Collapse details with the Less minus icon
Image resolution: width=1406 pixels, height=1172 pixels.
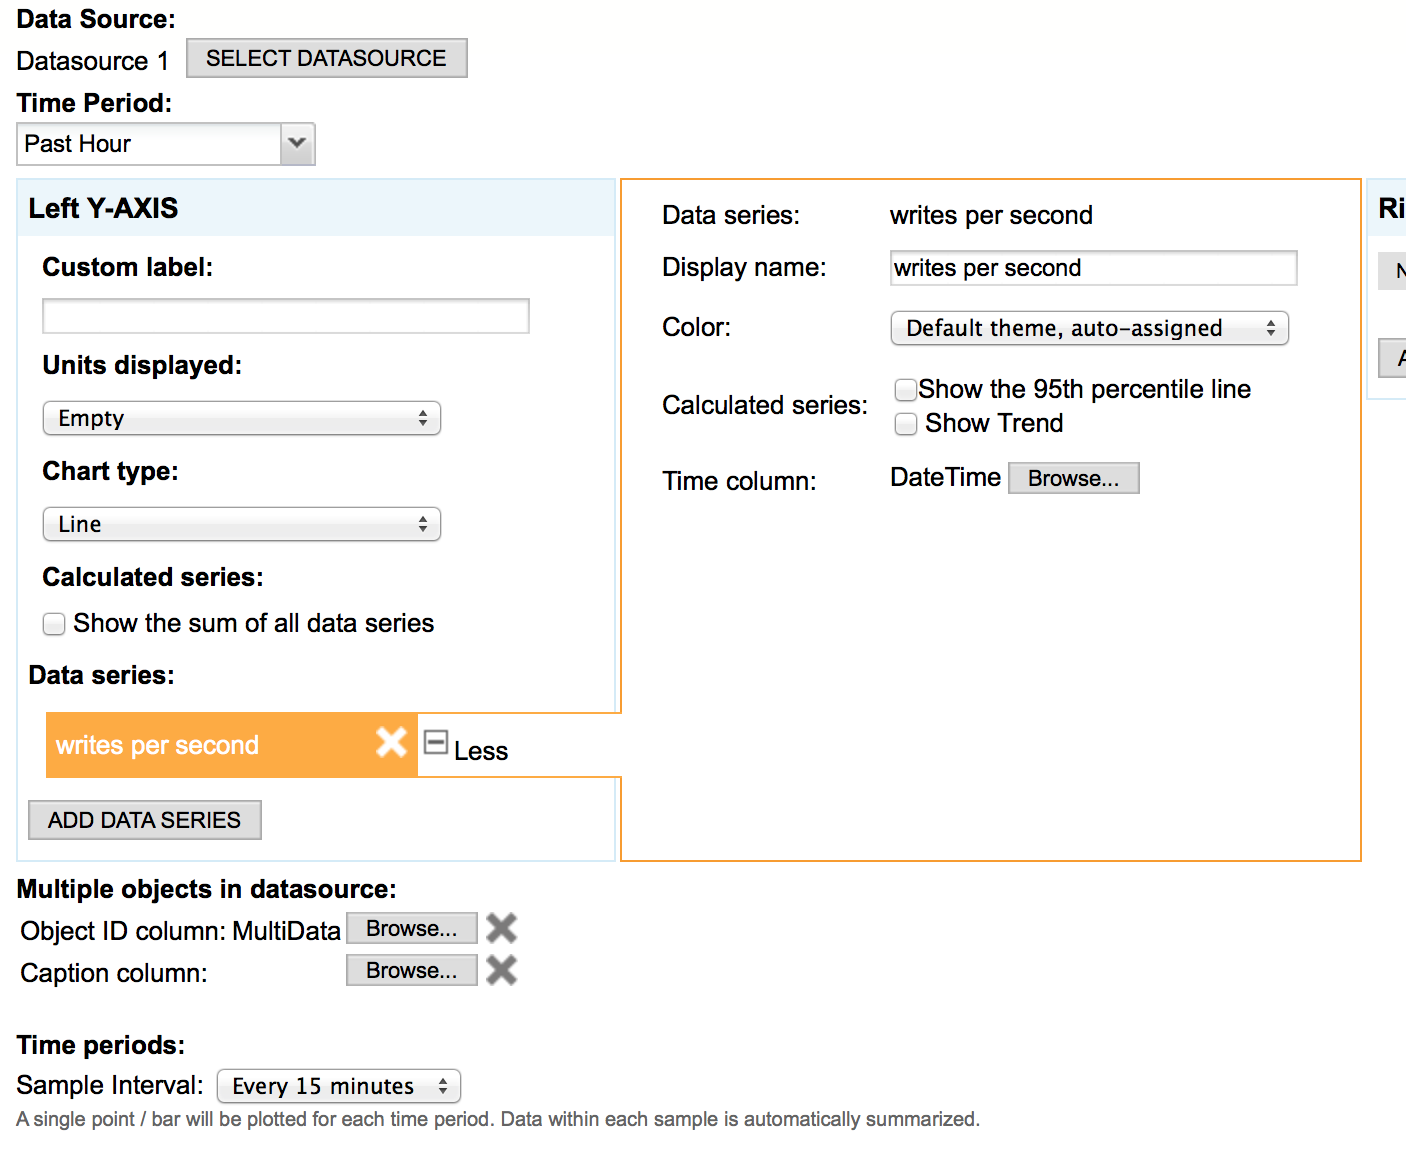click(x=436, y=742)
